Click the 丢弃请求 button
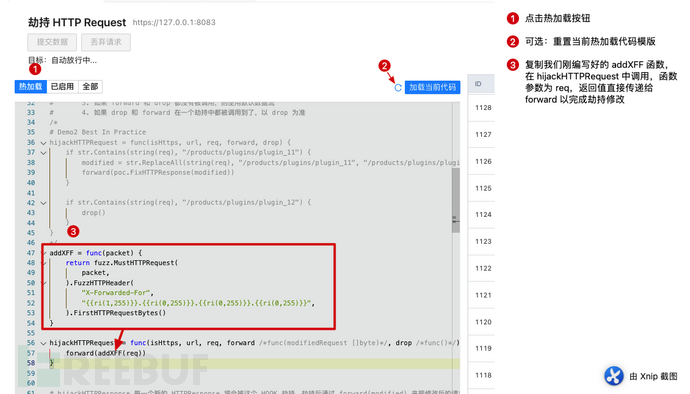Viewport: 690px width, 394px height. 106,42
